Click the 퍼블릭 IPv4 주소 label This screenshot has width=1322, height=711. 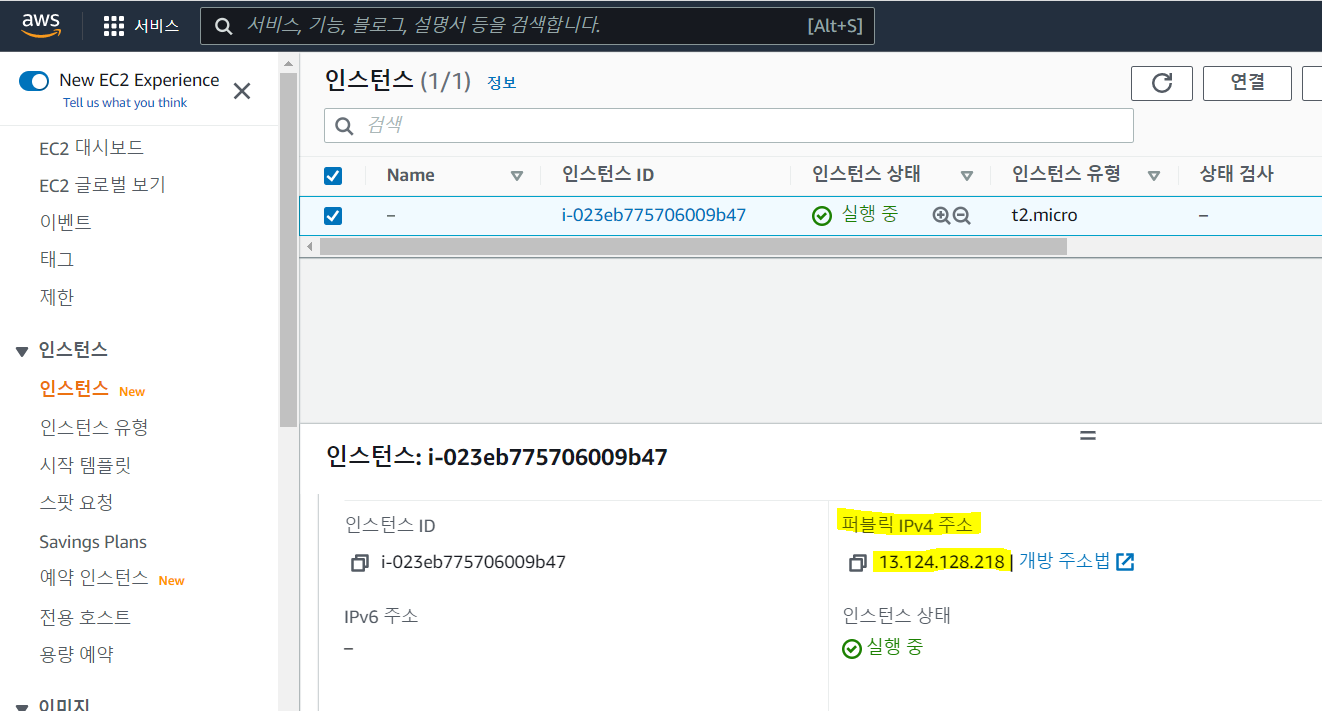[x=907, y=524]
